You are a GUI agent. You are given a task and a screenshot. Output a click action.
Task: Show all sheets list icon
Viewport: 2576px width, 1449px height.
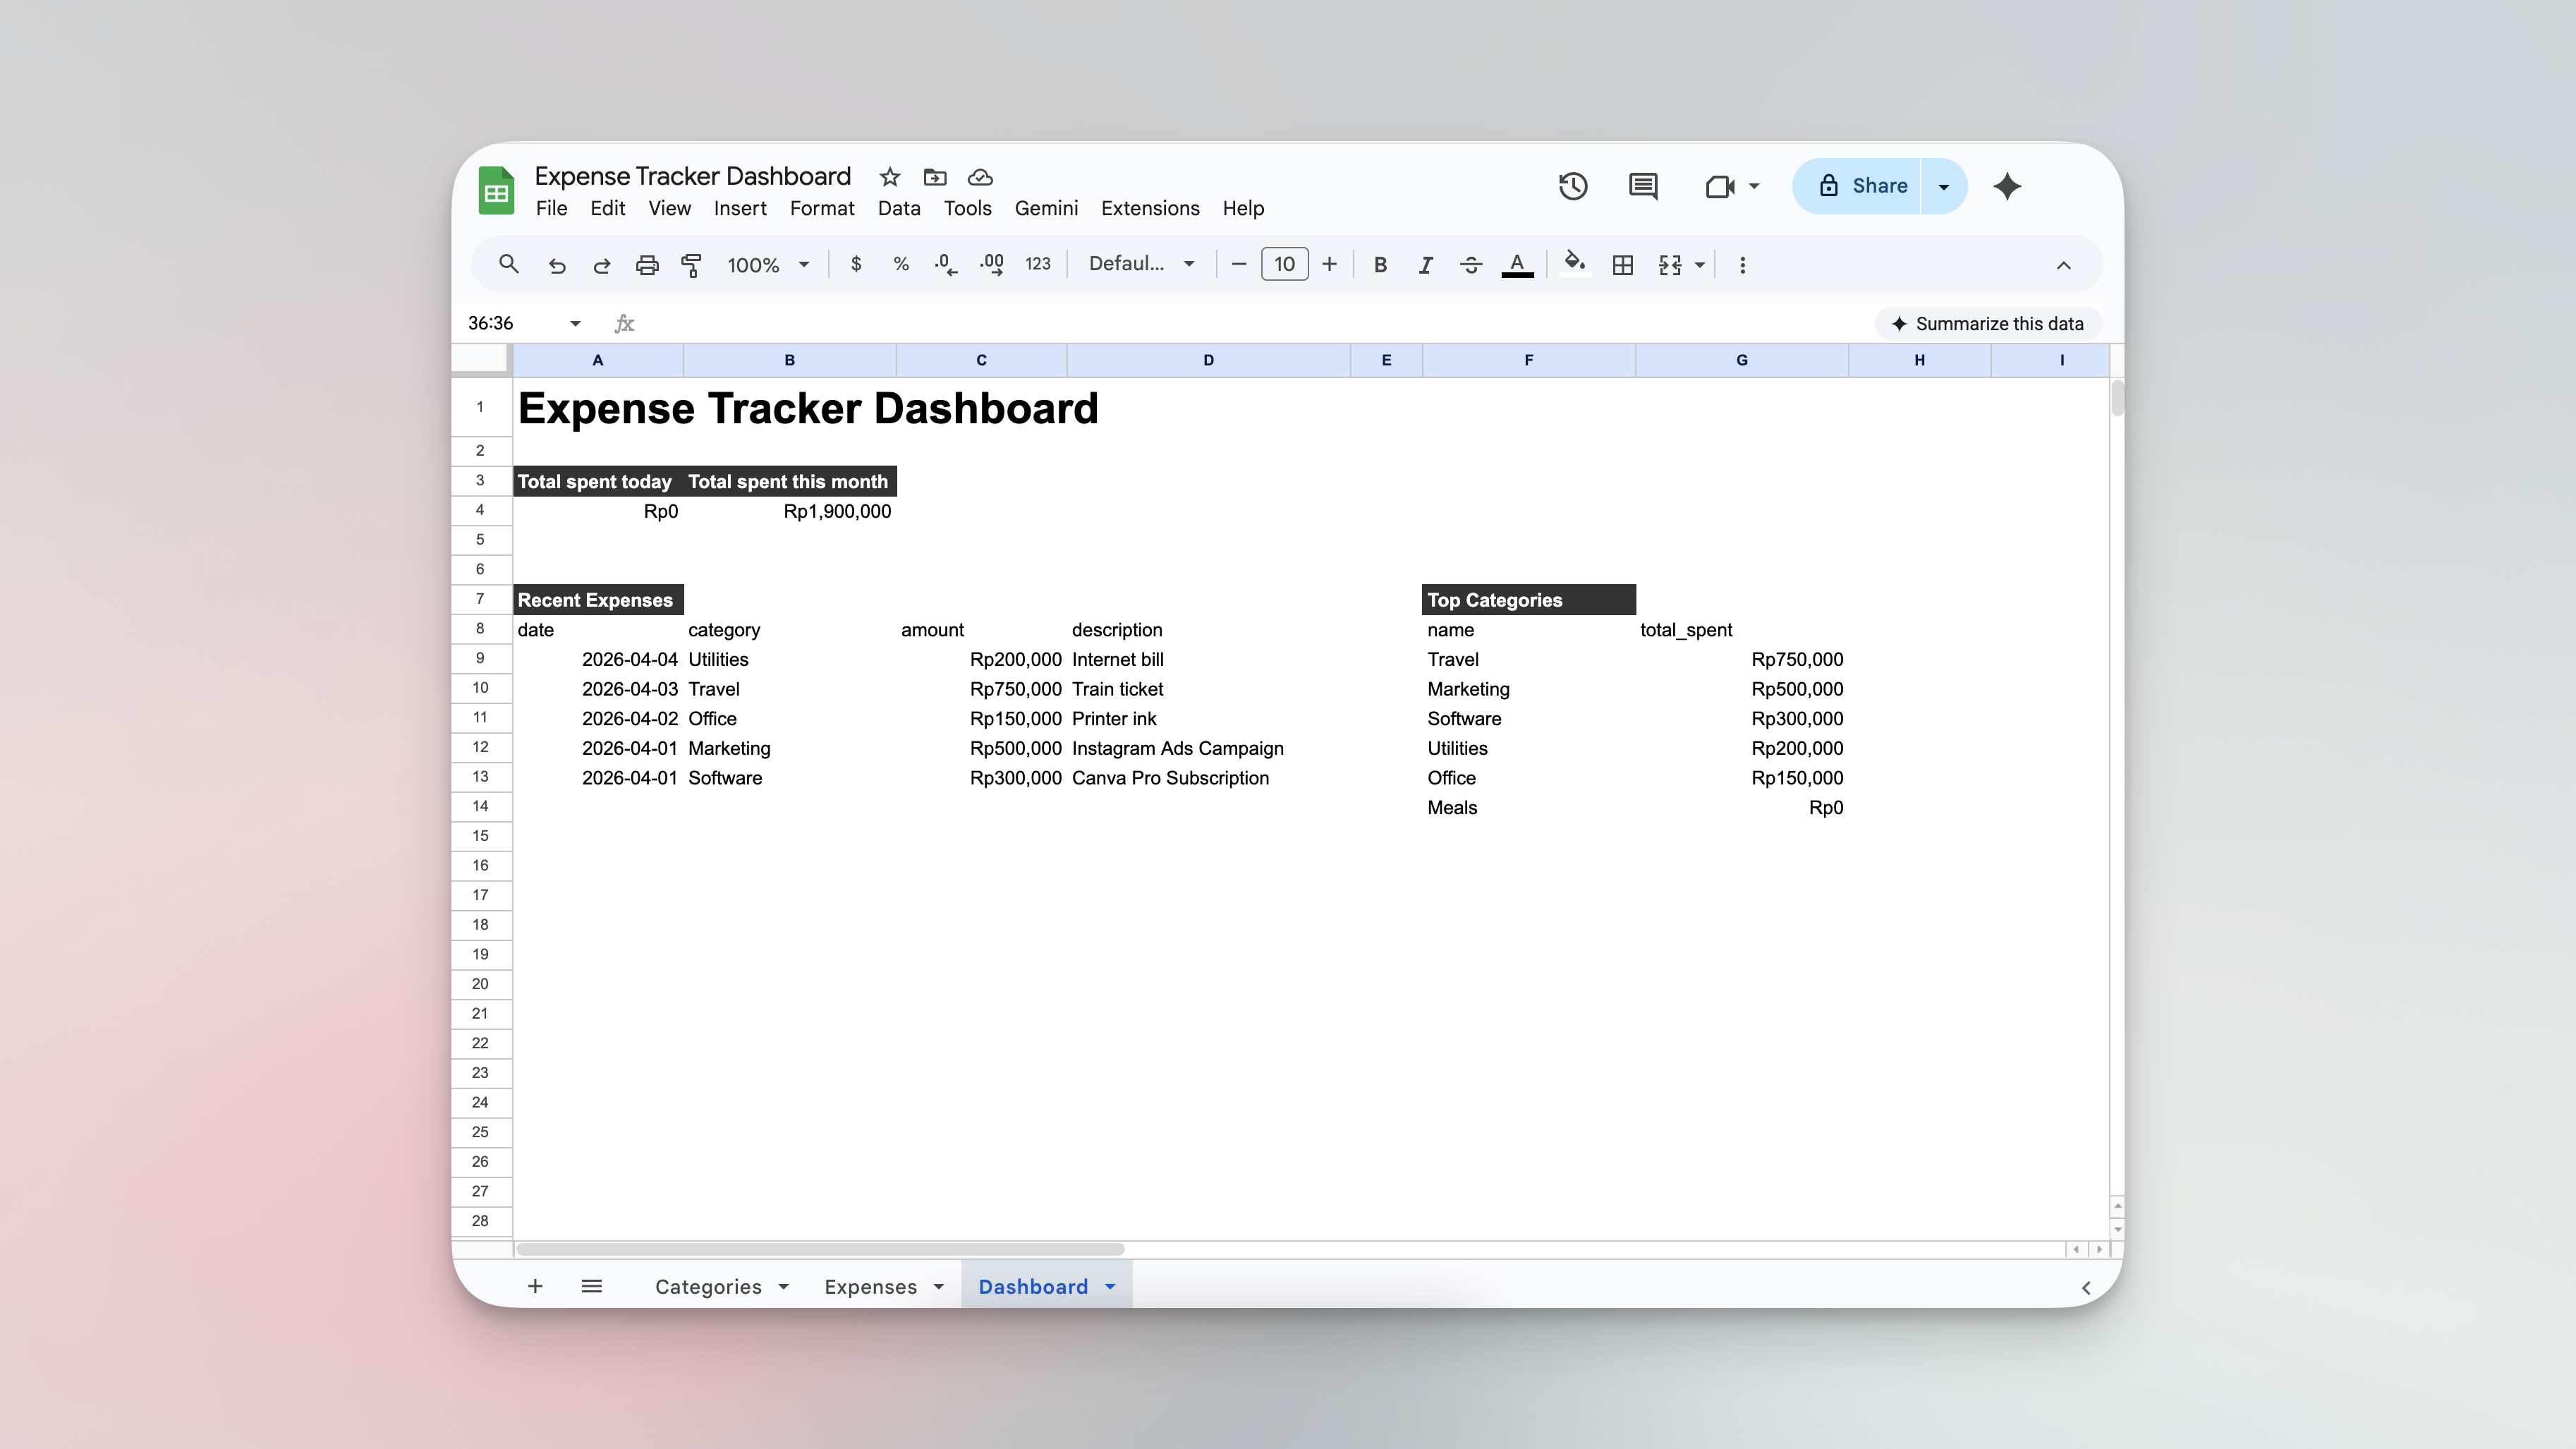click(591, 1286)
